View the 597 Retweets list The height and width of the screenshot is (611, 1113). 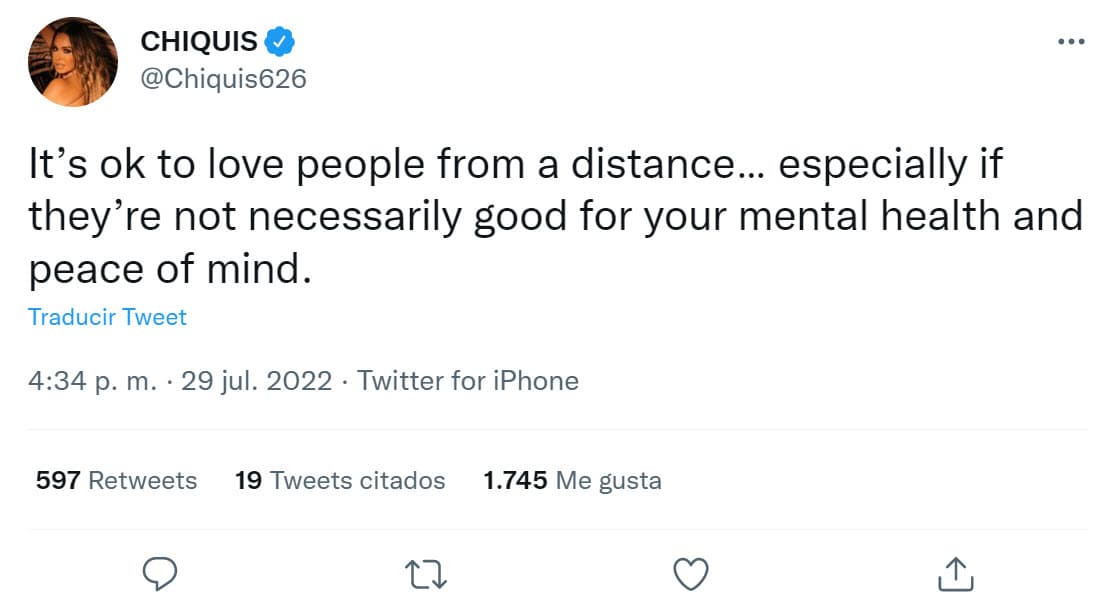[115, 480]
